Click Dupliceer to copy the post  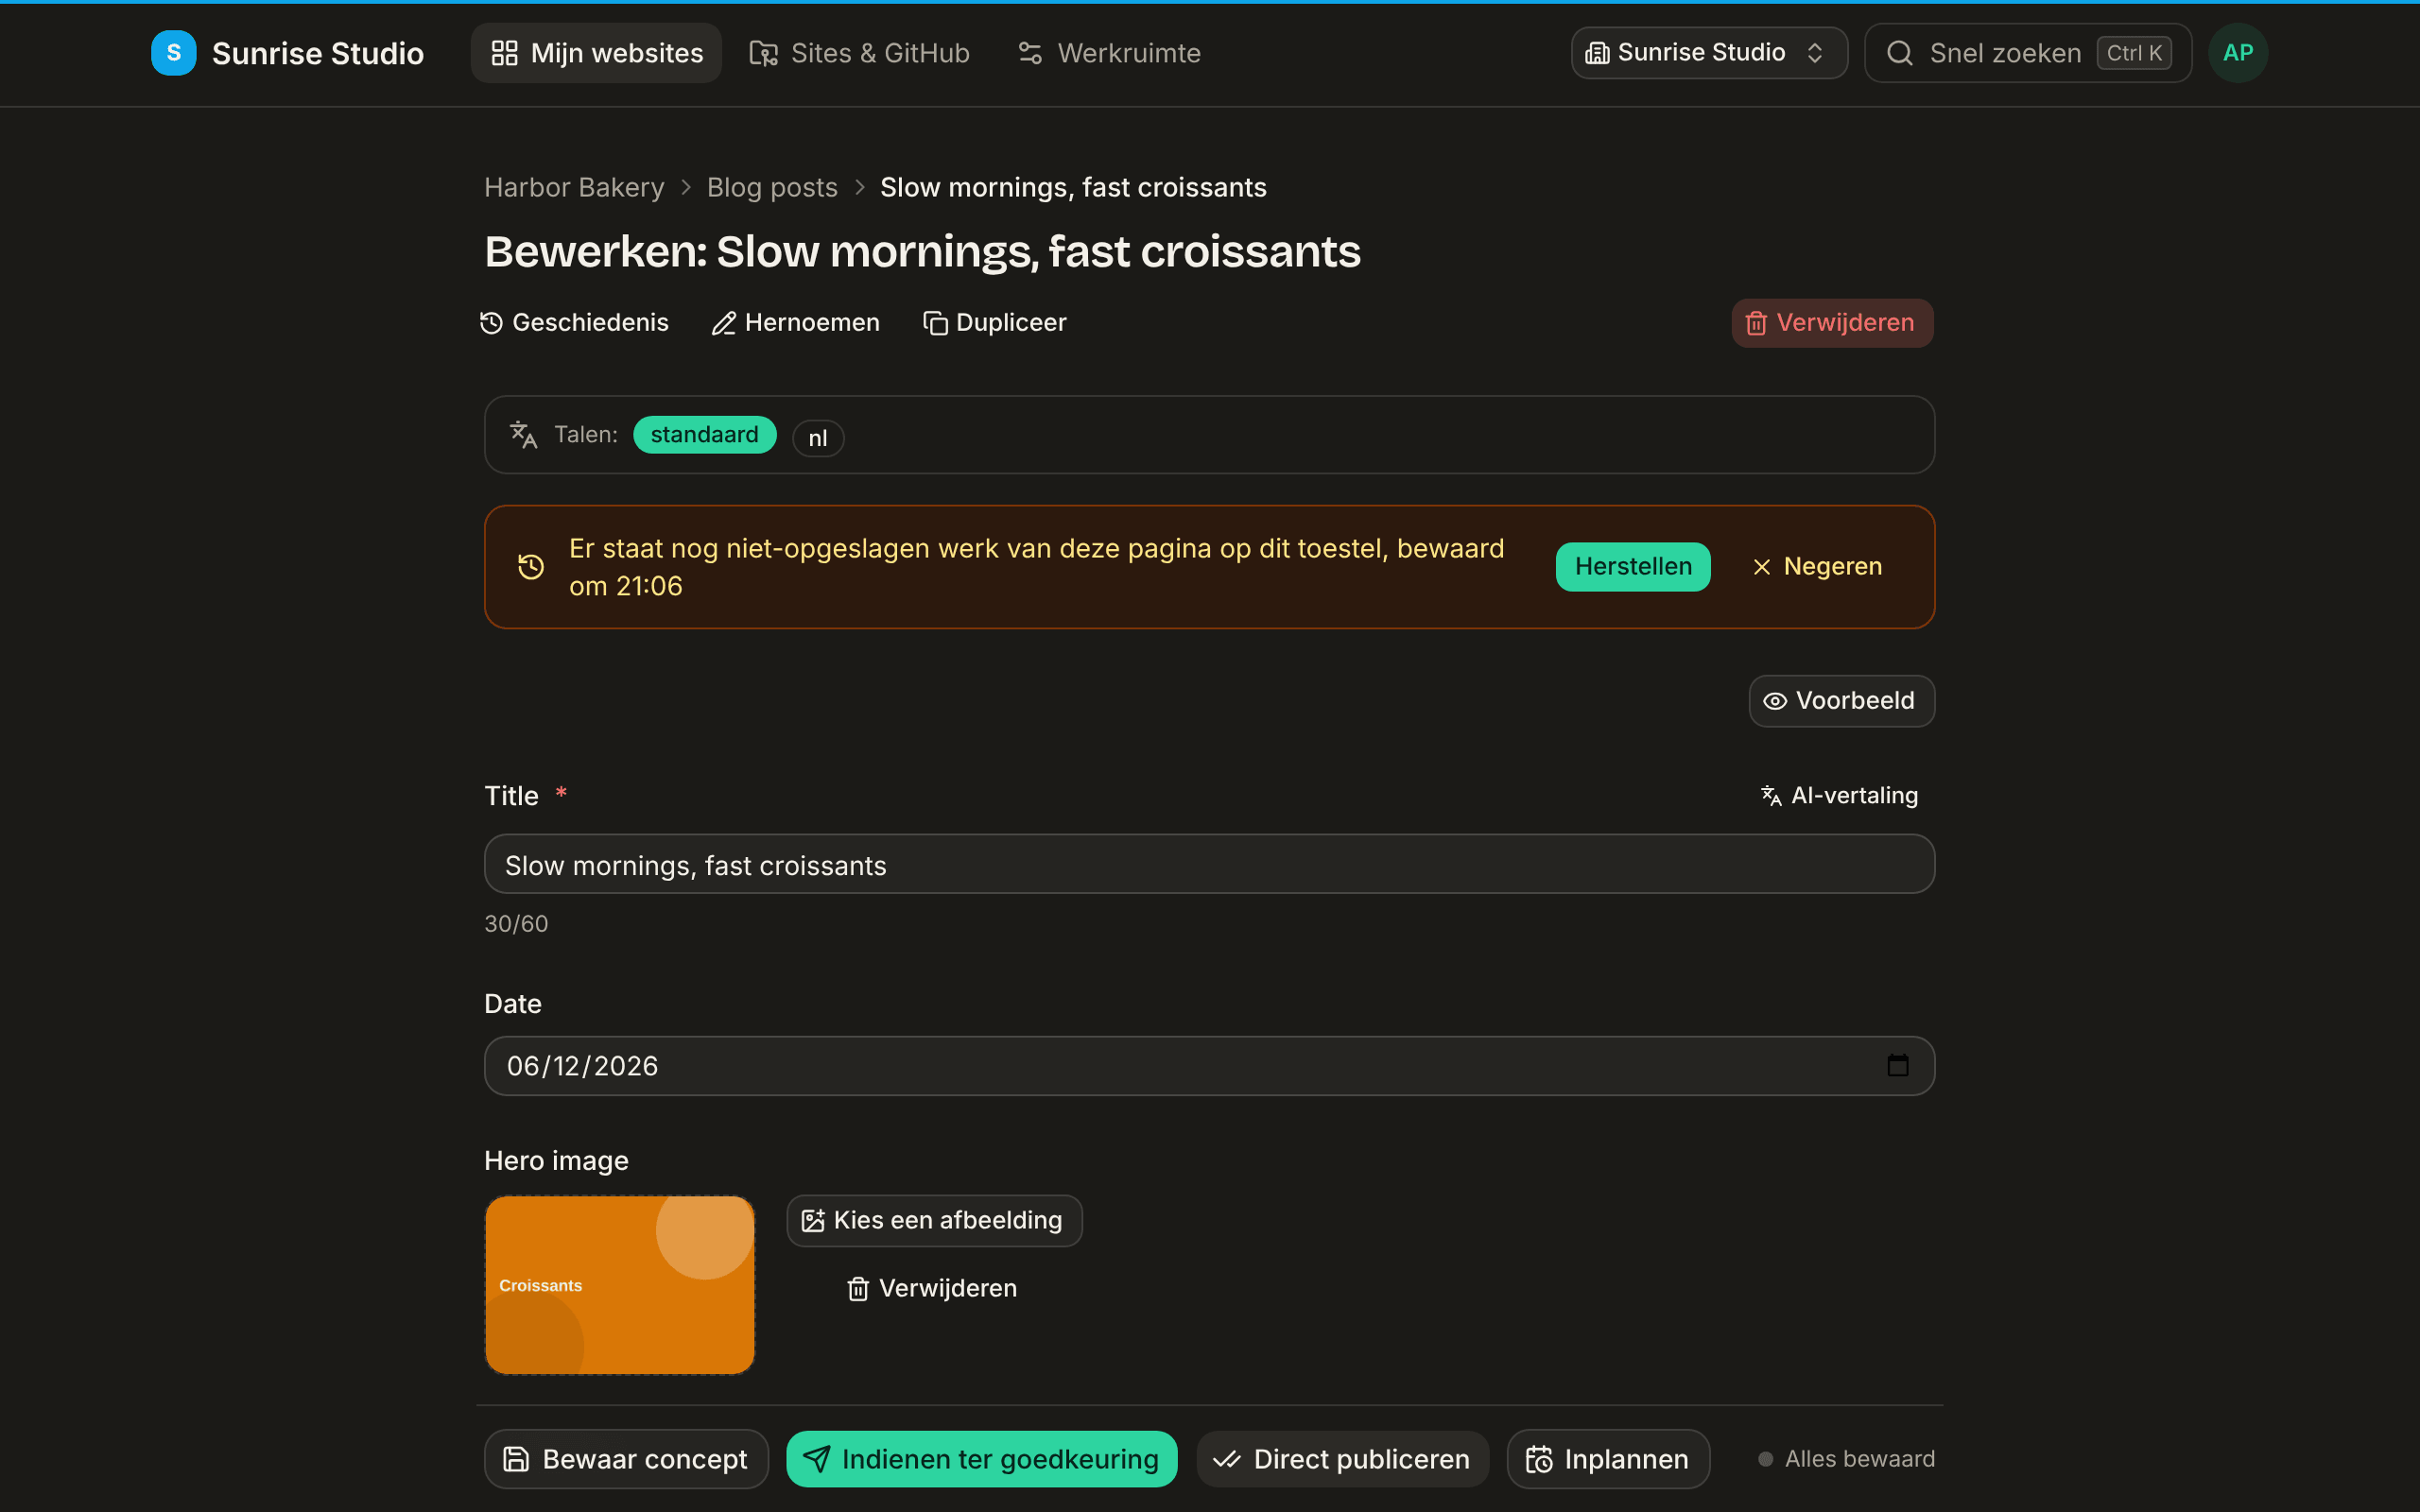pyautogui.click(x=994, y=322)
